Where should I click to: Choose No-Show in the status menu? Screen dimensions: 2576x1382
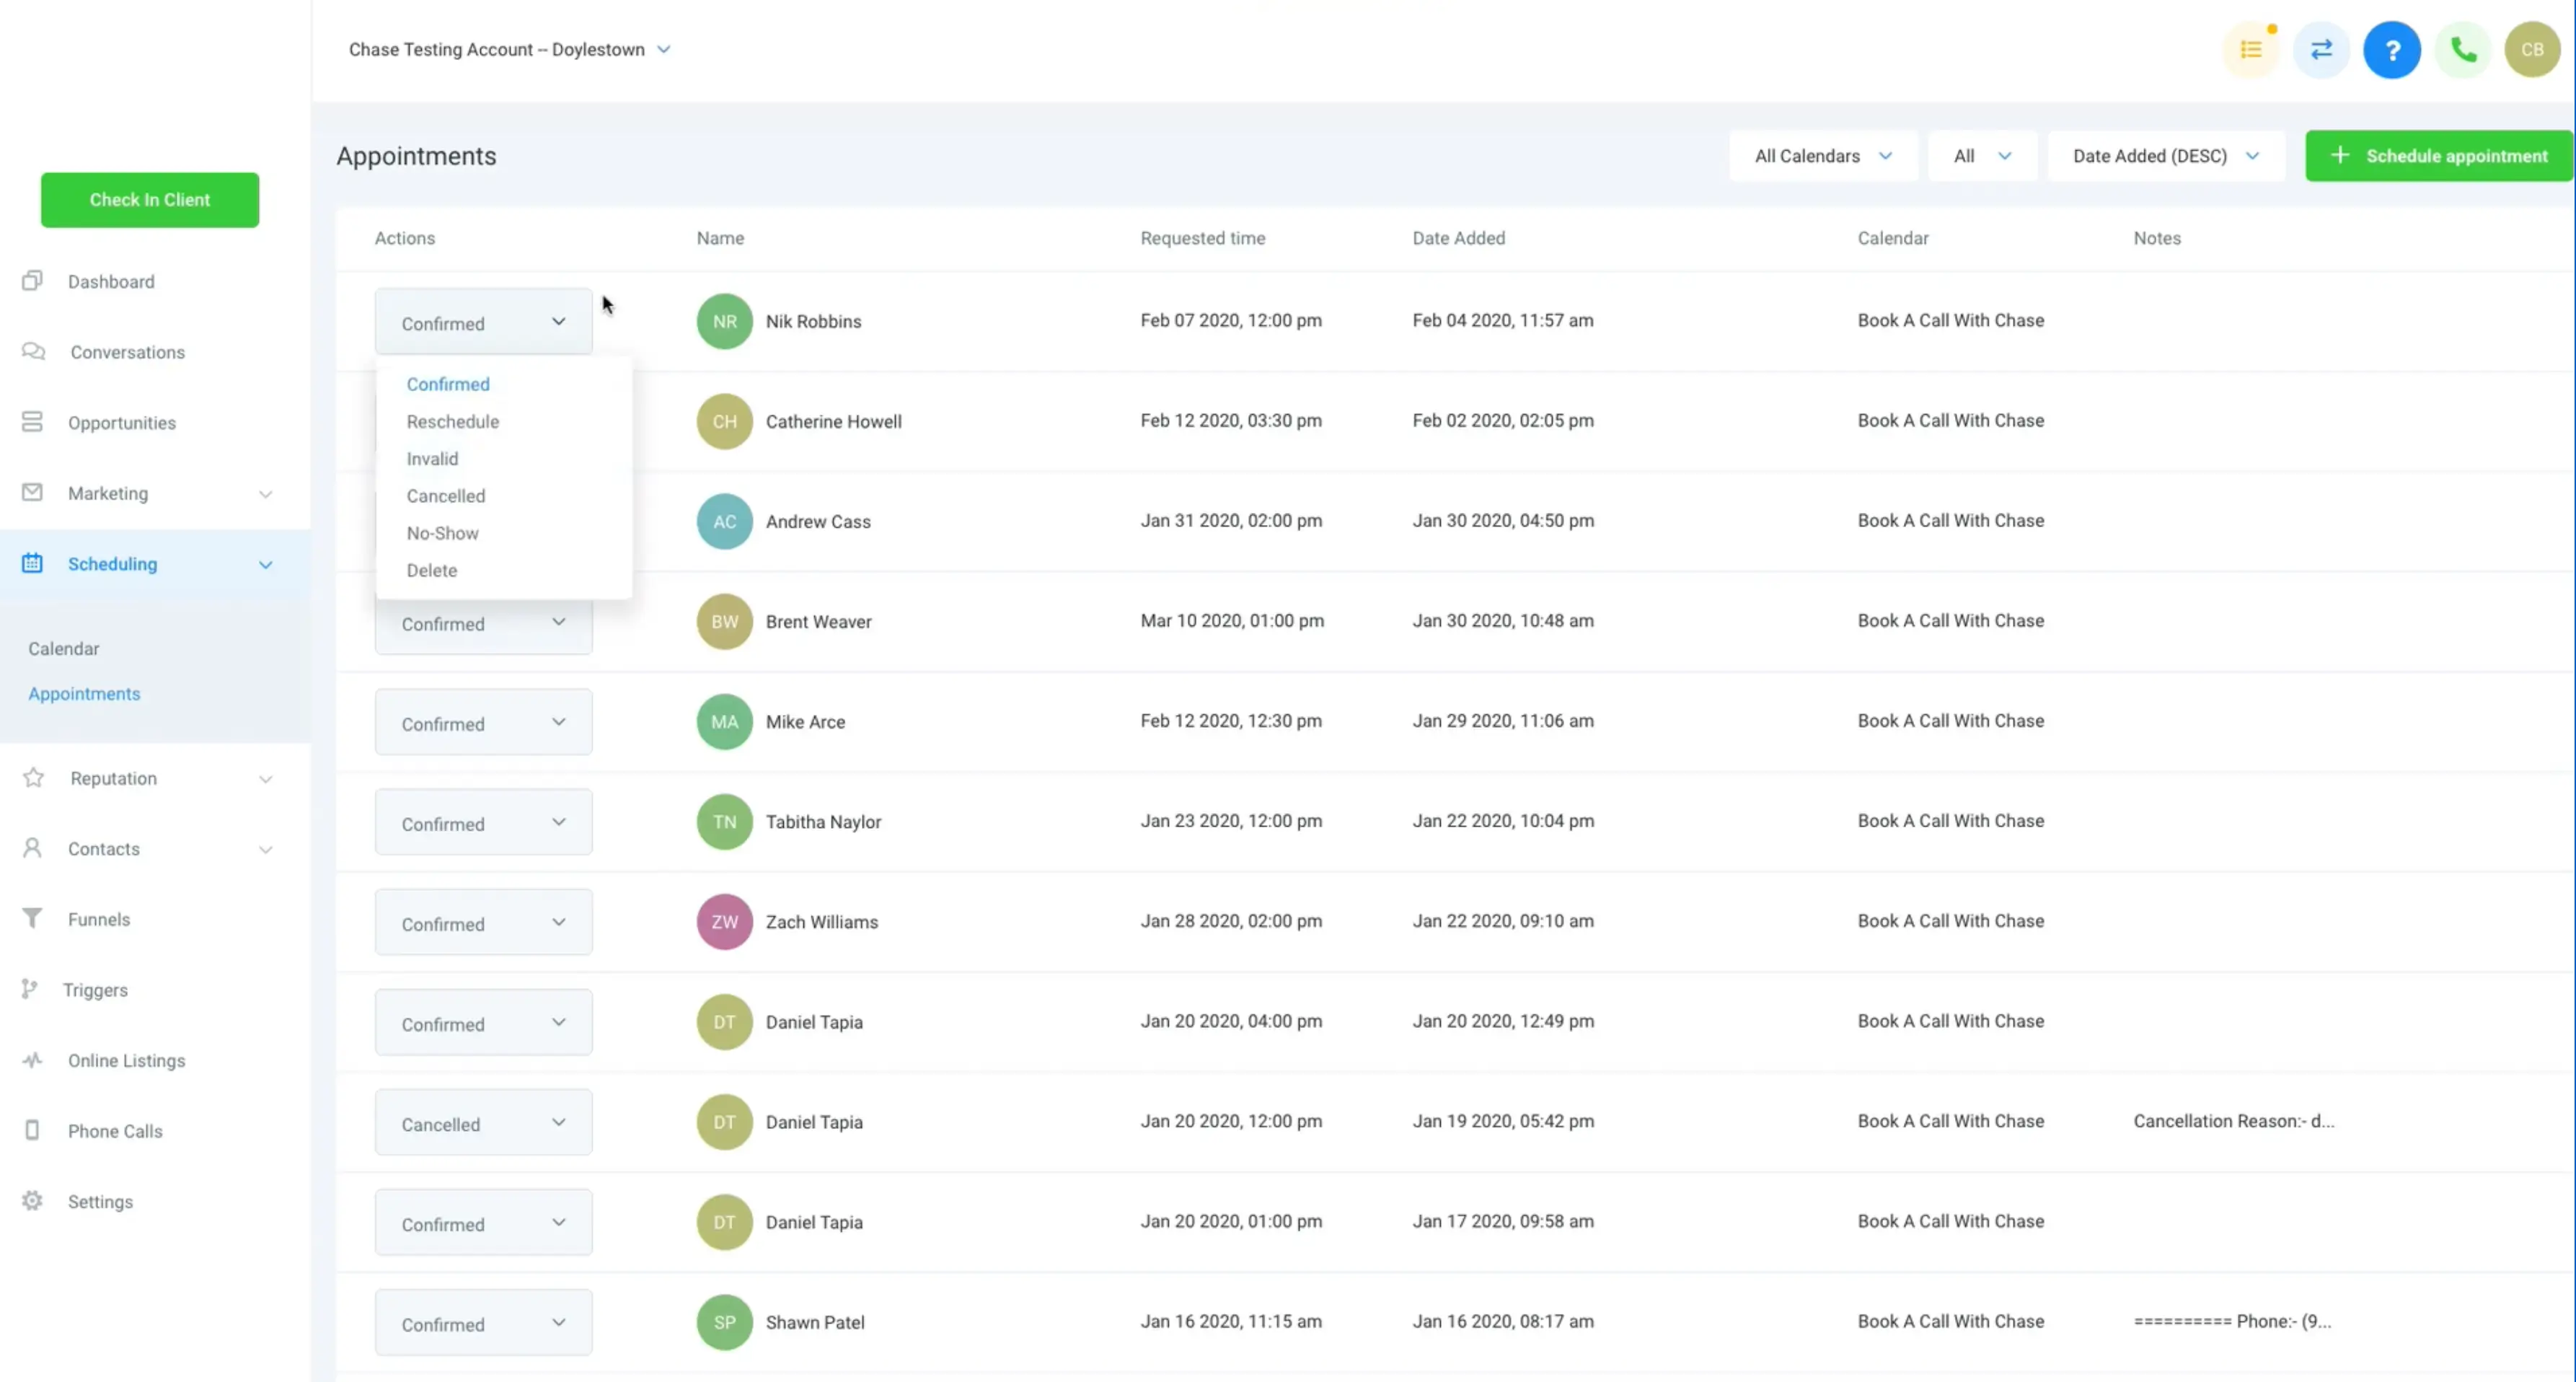[442, 533]
